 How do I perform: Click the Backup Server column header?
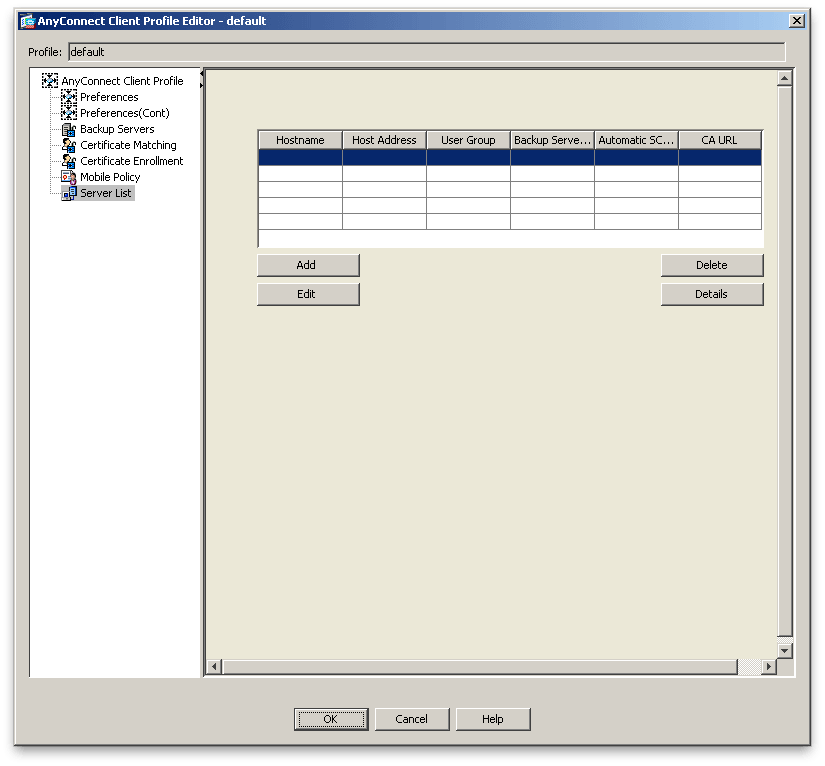tap(552, 140)
